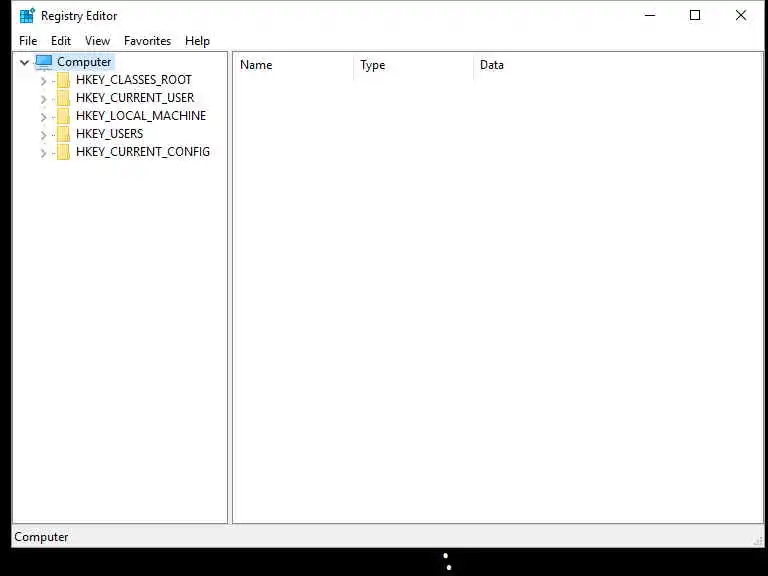Collapse the Computer root node
Image resolution: width=768 pixels, height=576 pixels.
pyautogui.click(x=24, y=62)
